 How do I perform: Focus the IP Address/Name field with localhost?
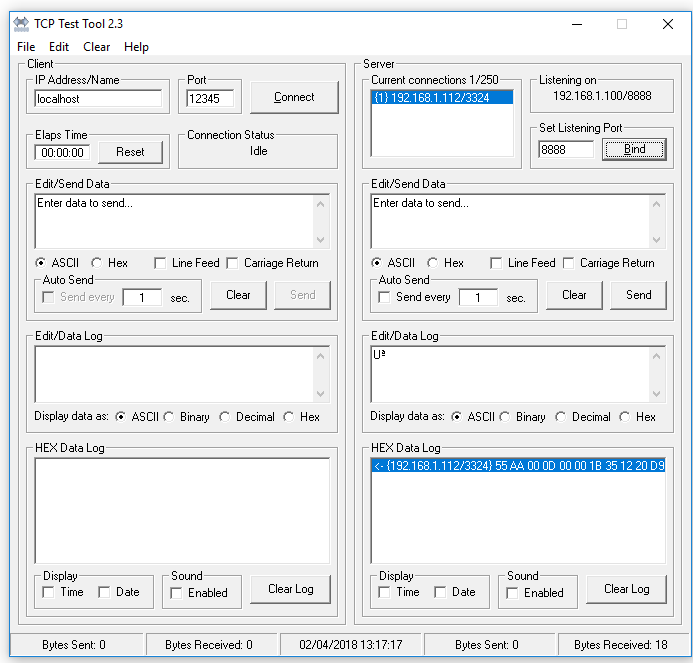pyautogui.click(x=98, y=99)
